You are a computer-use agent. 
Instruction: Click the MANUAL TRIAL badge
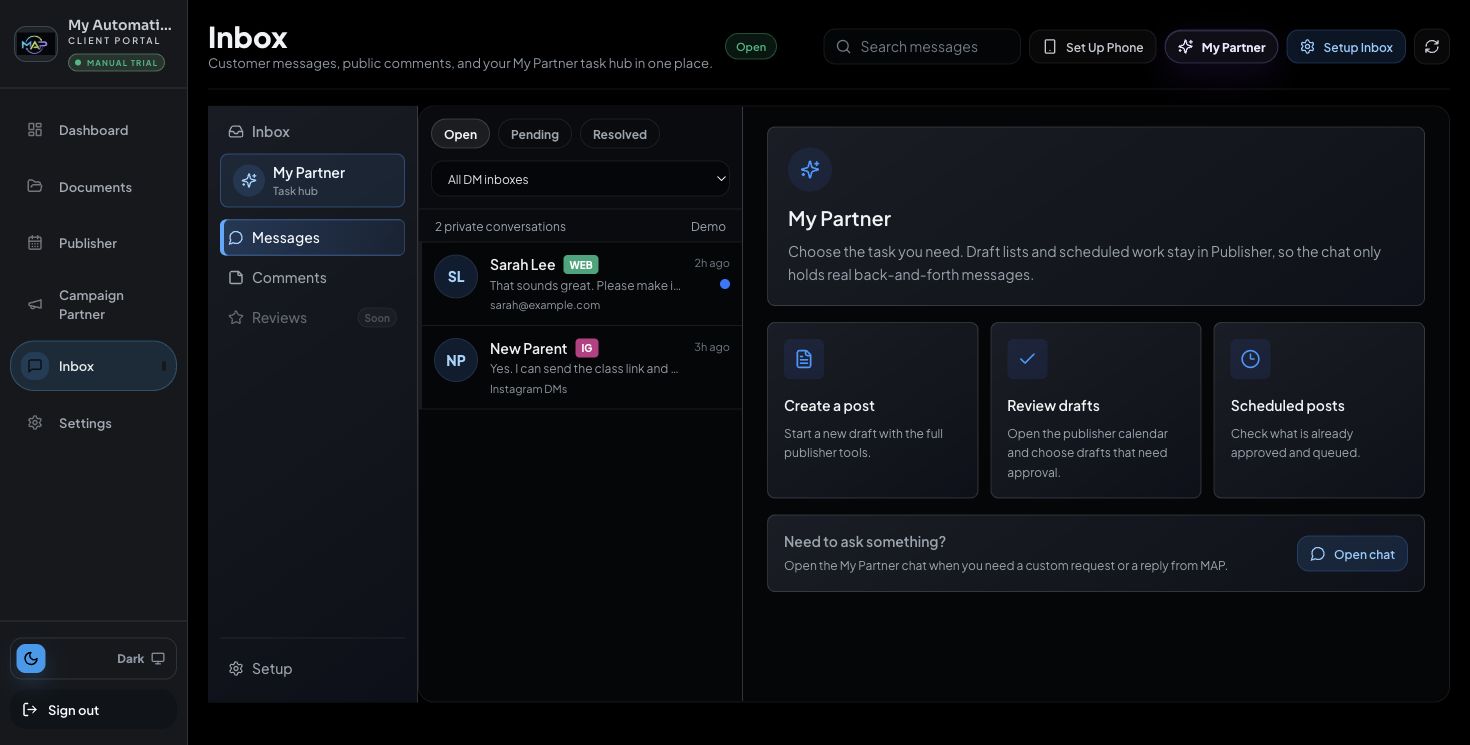click(x=116, y=62)
